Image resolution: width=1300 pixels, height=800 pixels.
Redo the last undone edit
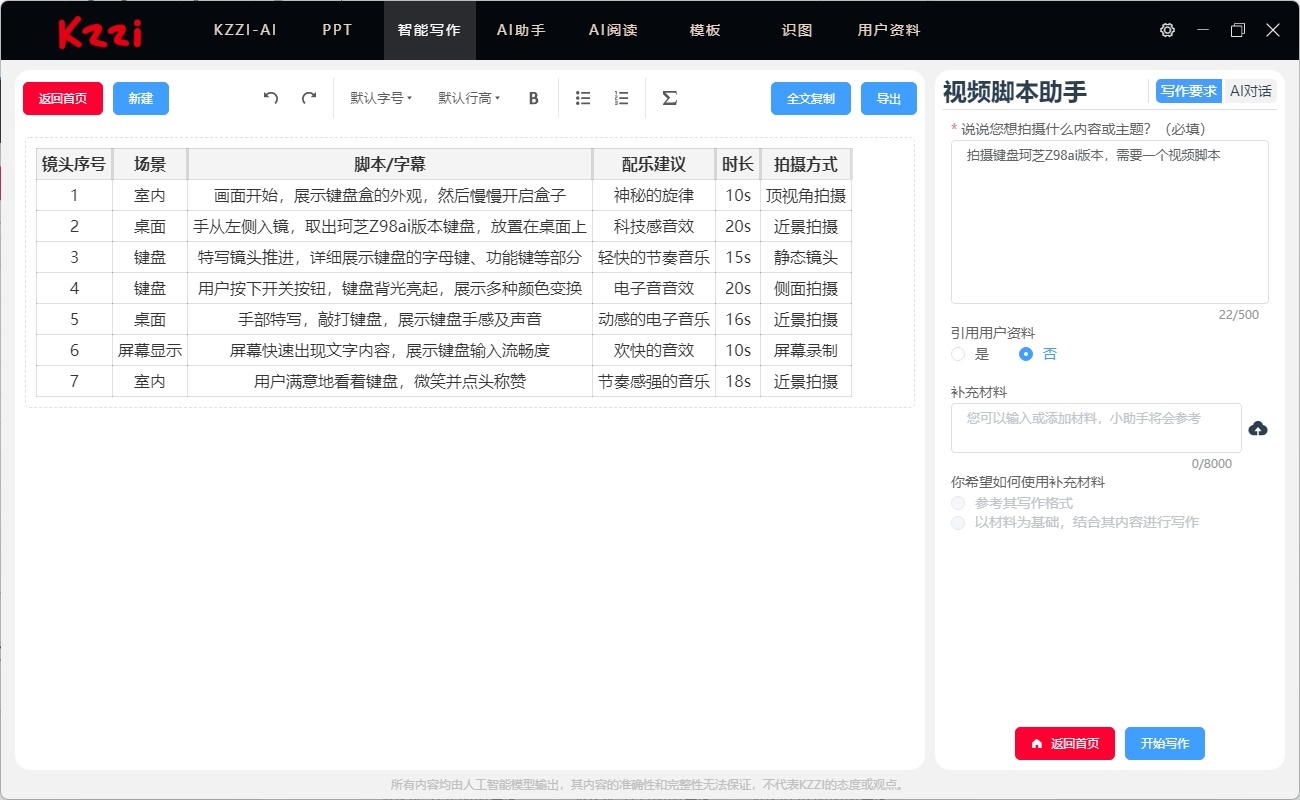[x=309, y=98]
